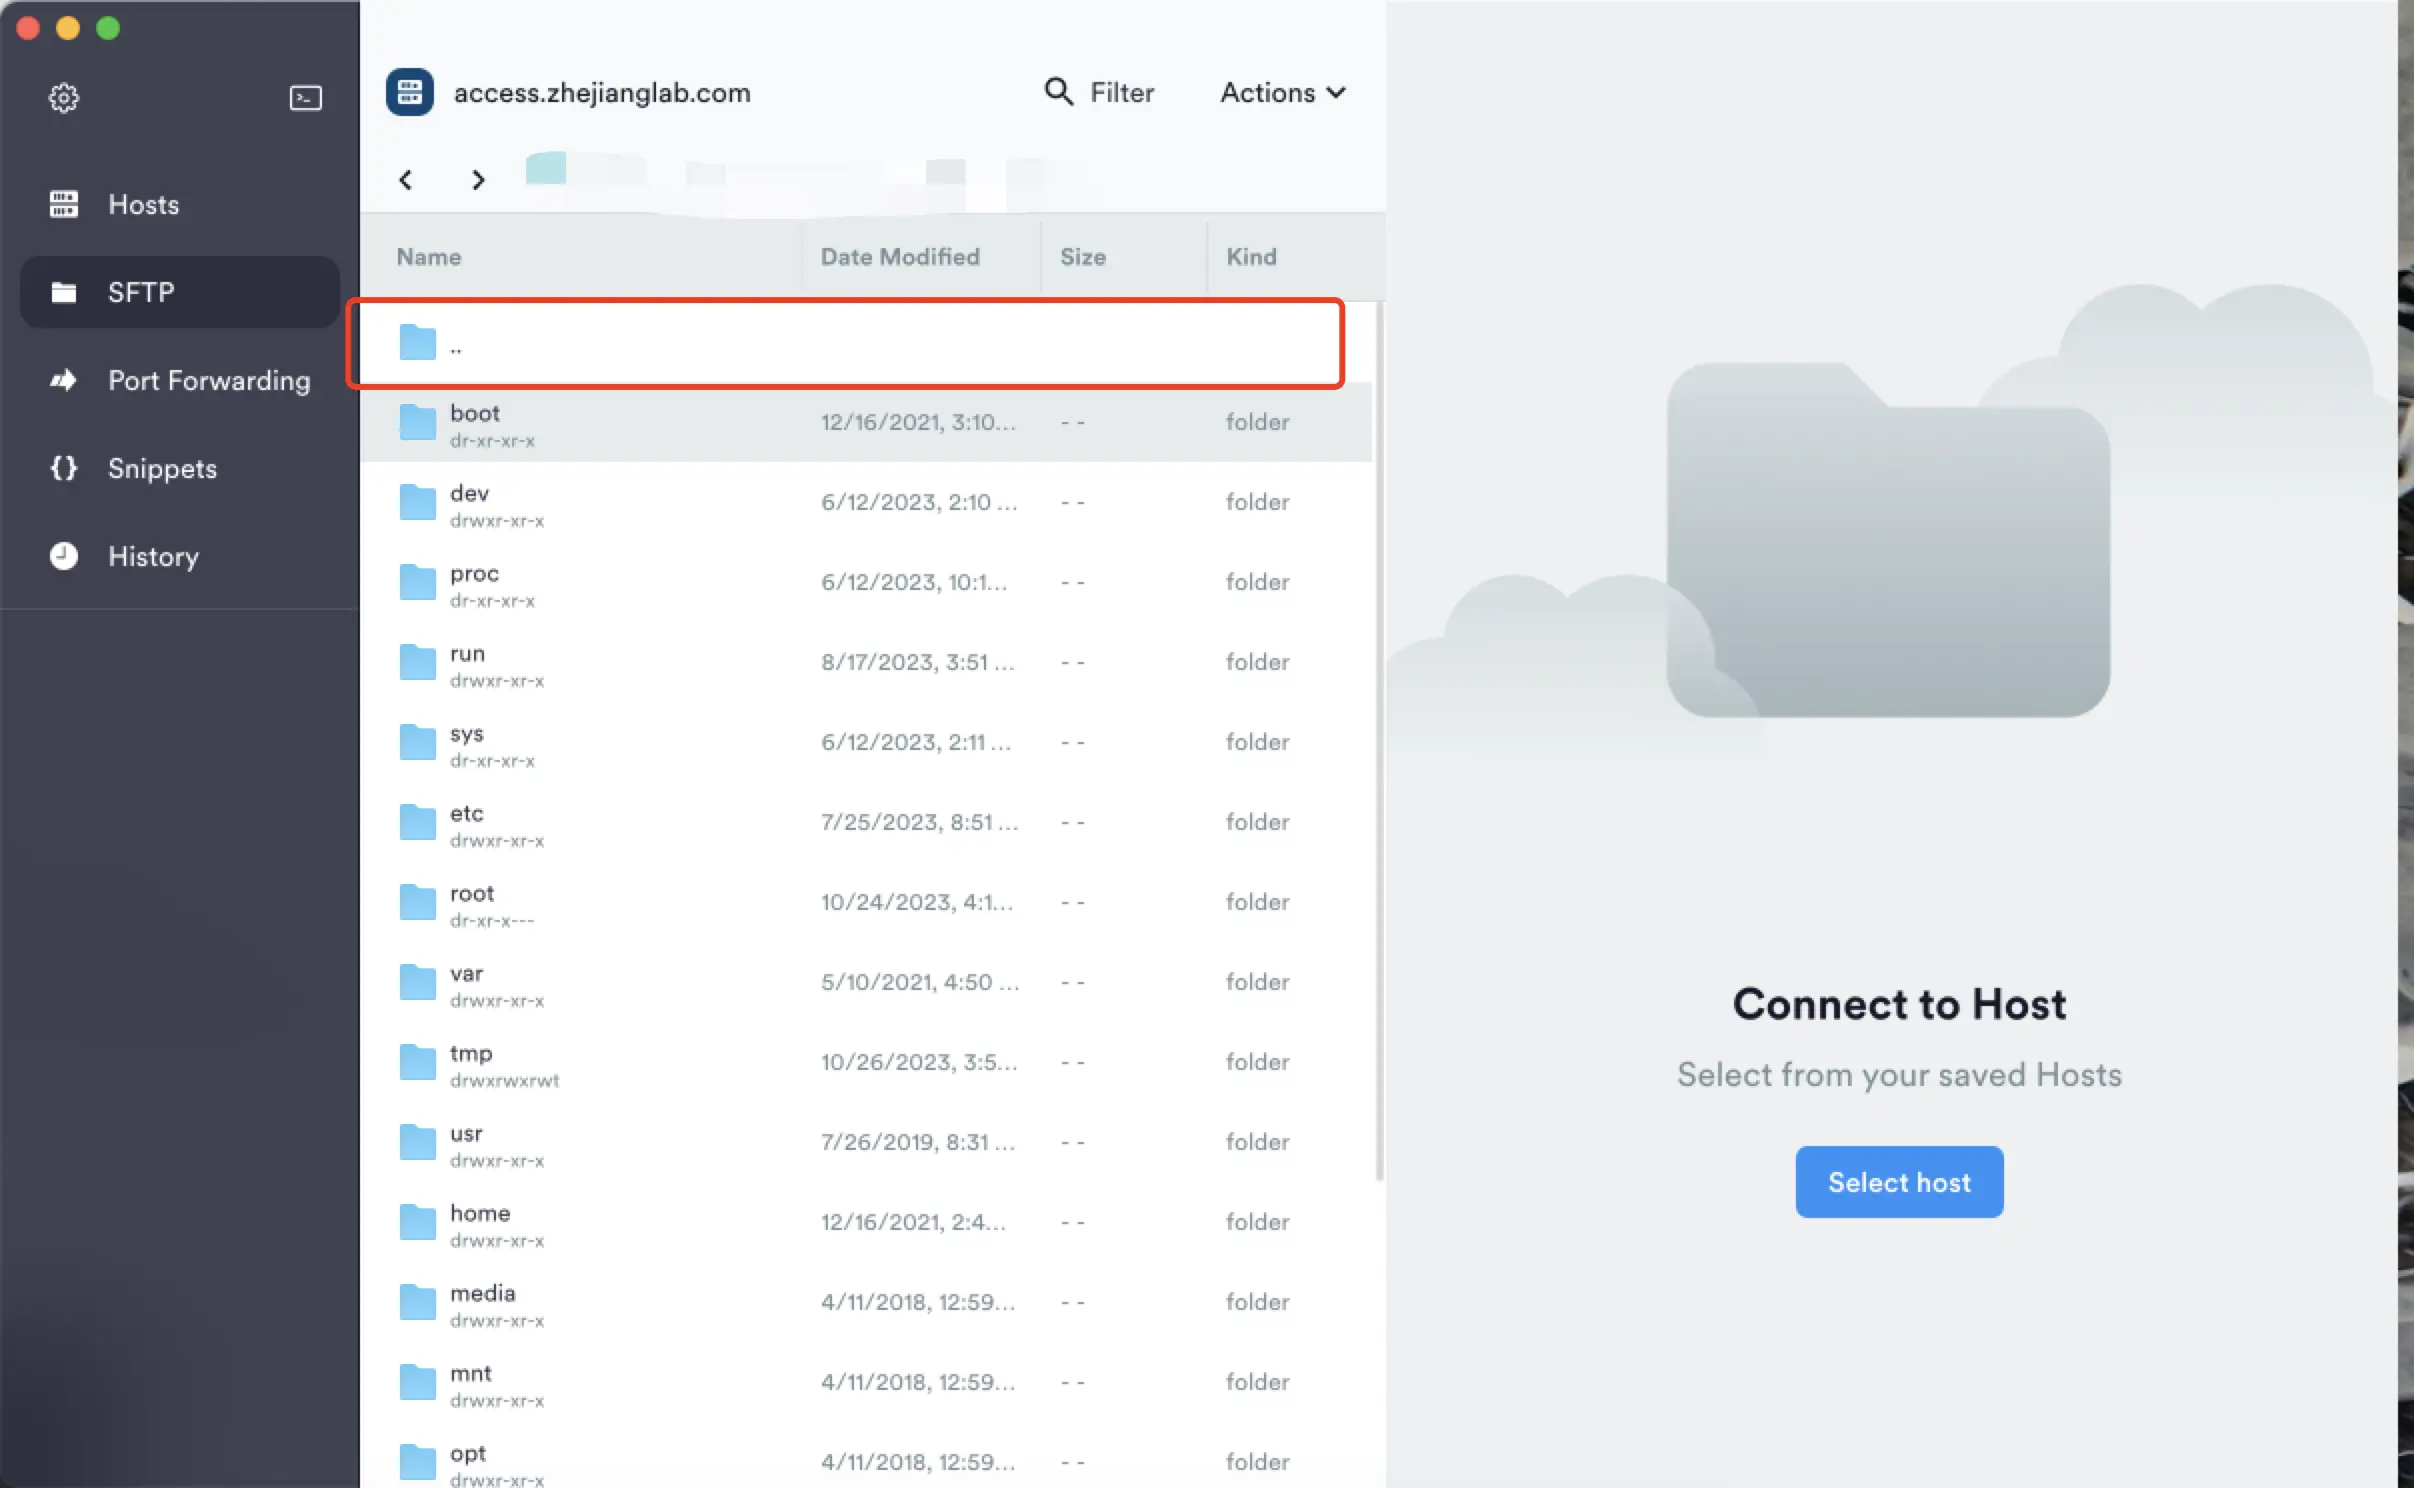
Task: Click the access.zhejianglab.com host name
Action: tap(602, 92)
